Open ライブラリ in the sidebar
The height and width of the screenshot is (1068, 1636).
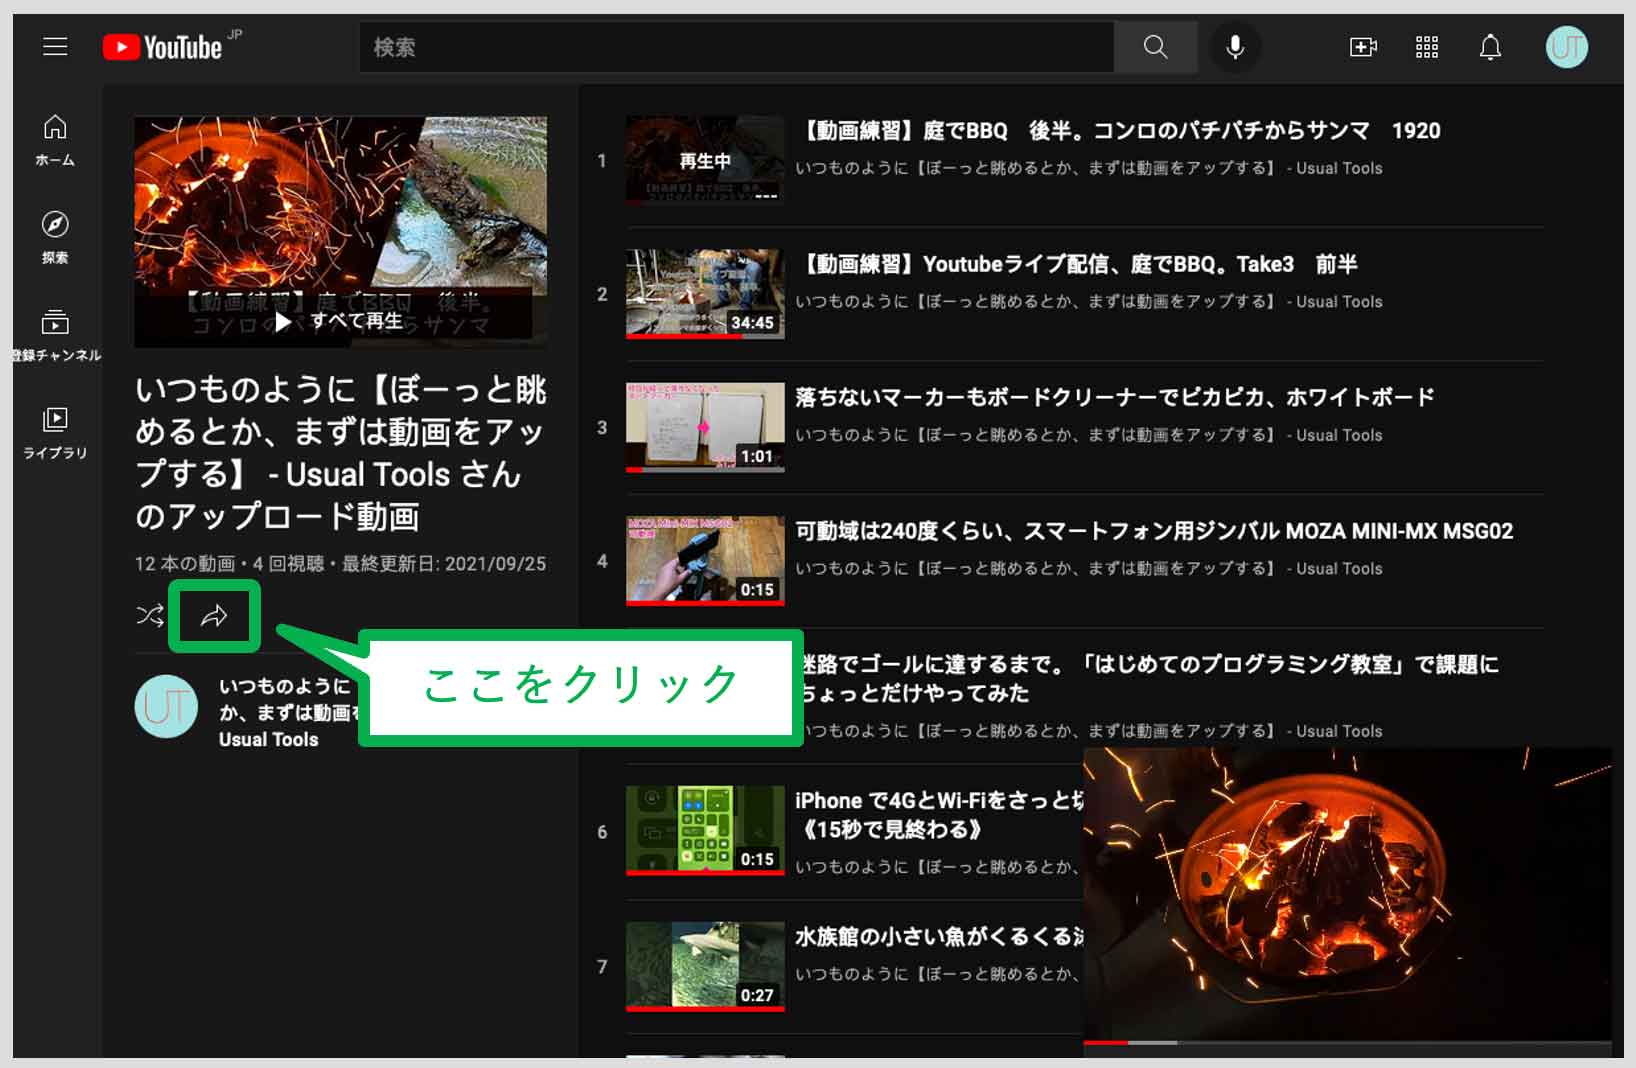tap(55, 432)
